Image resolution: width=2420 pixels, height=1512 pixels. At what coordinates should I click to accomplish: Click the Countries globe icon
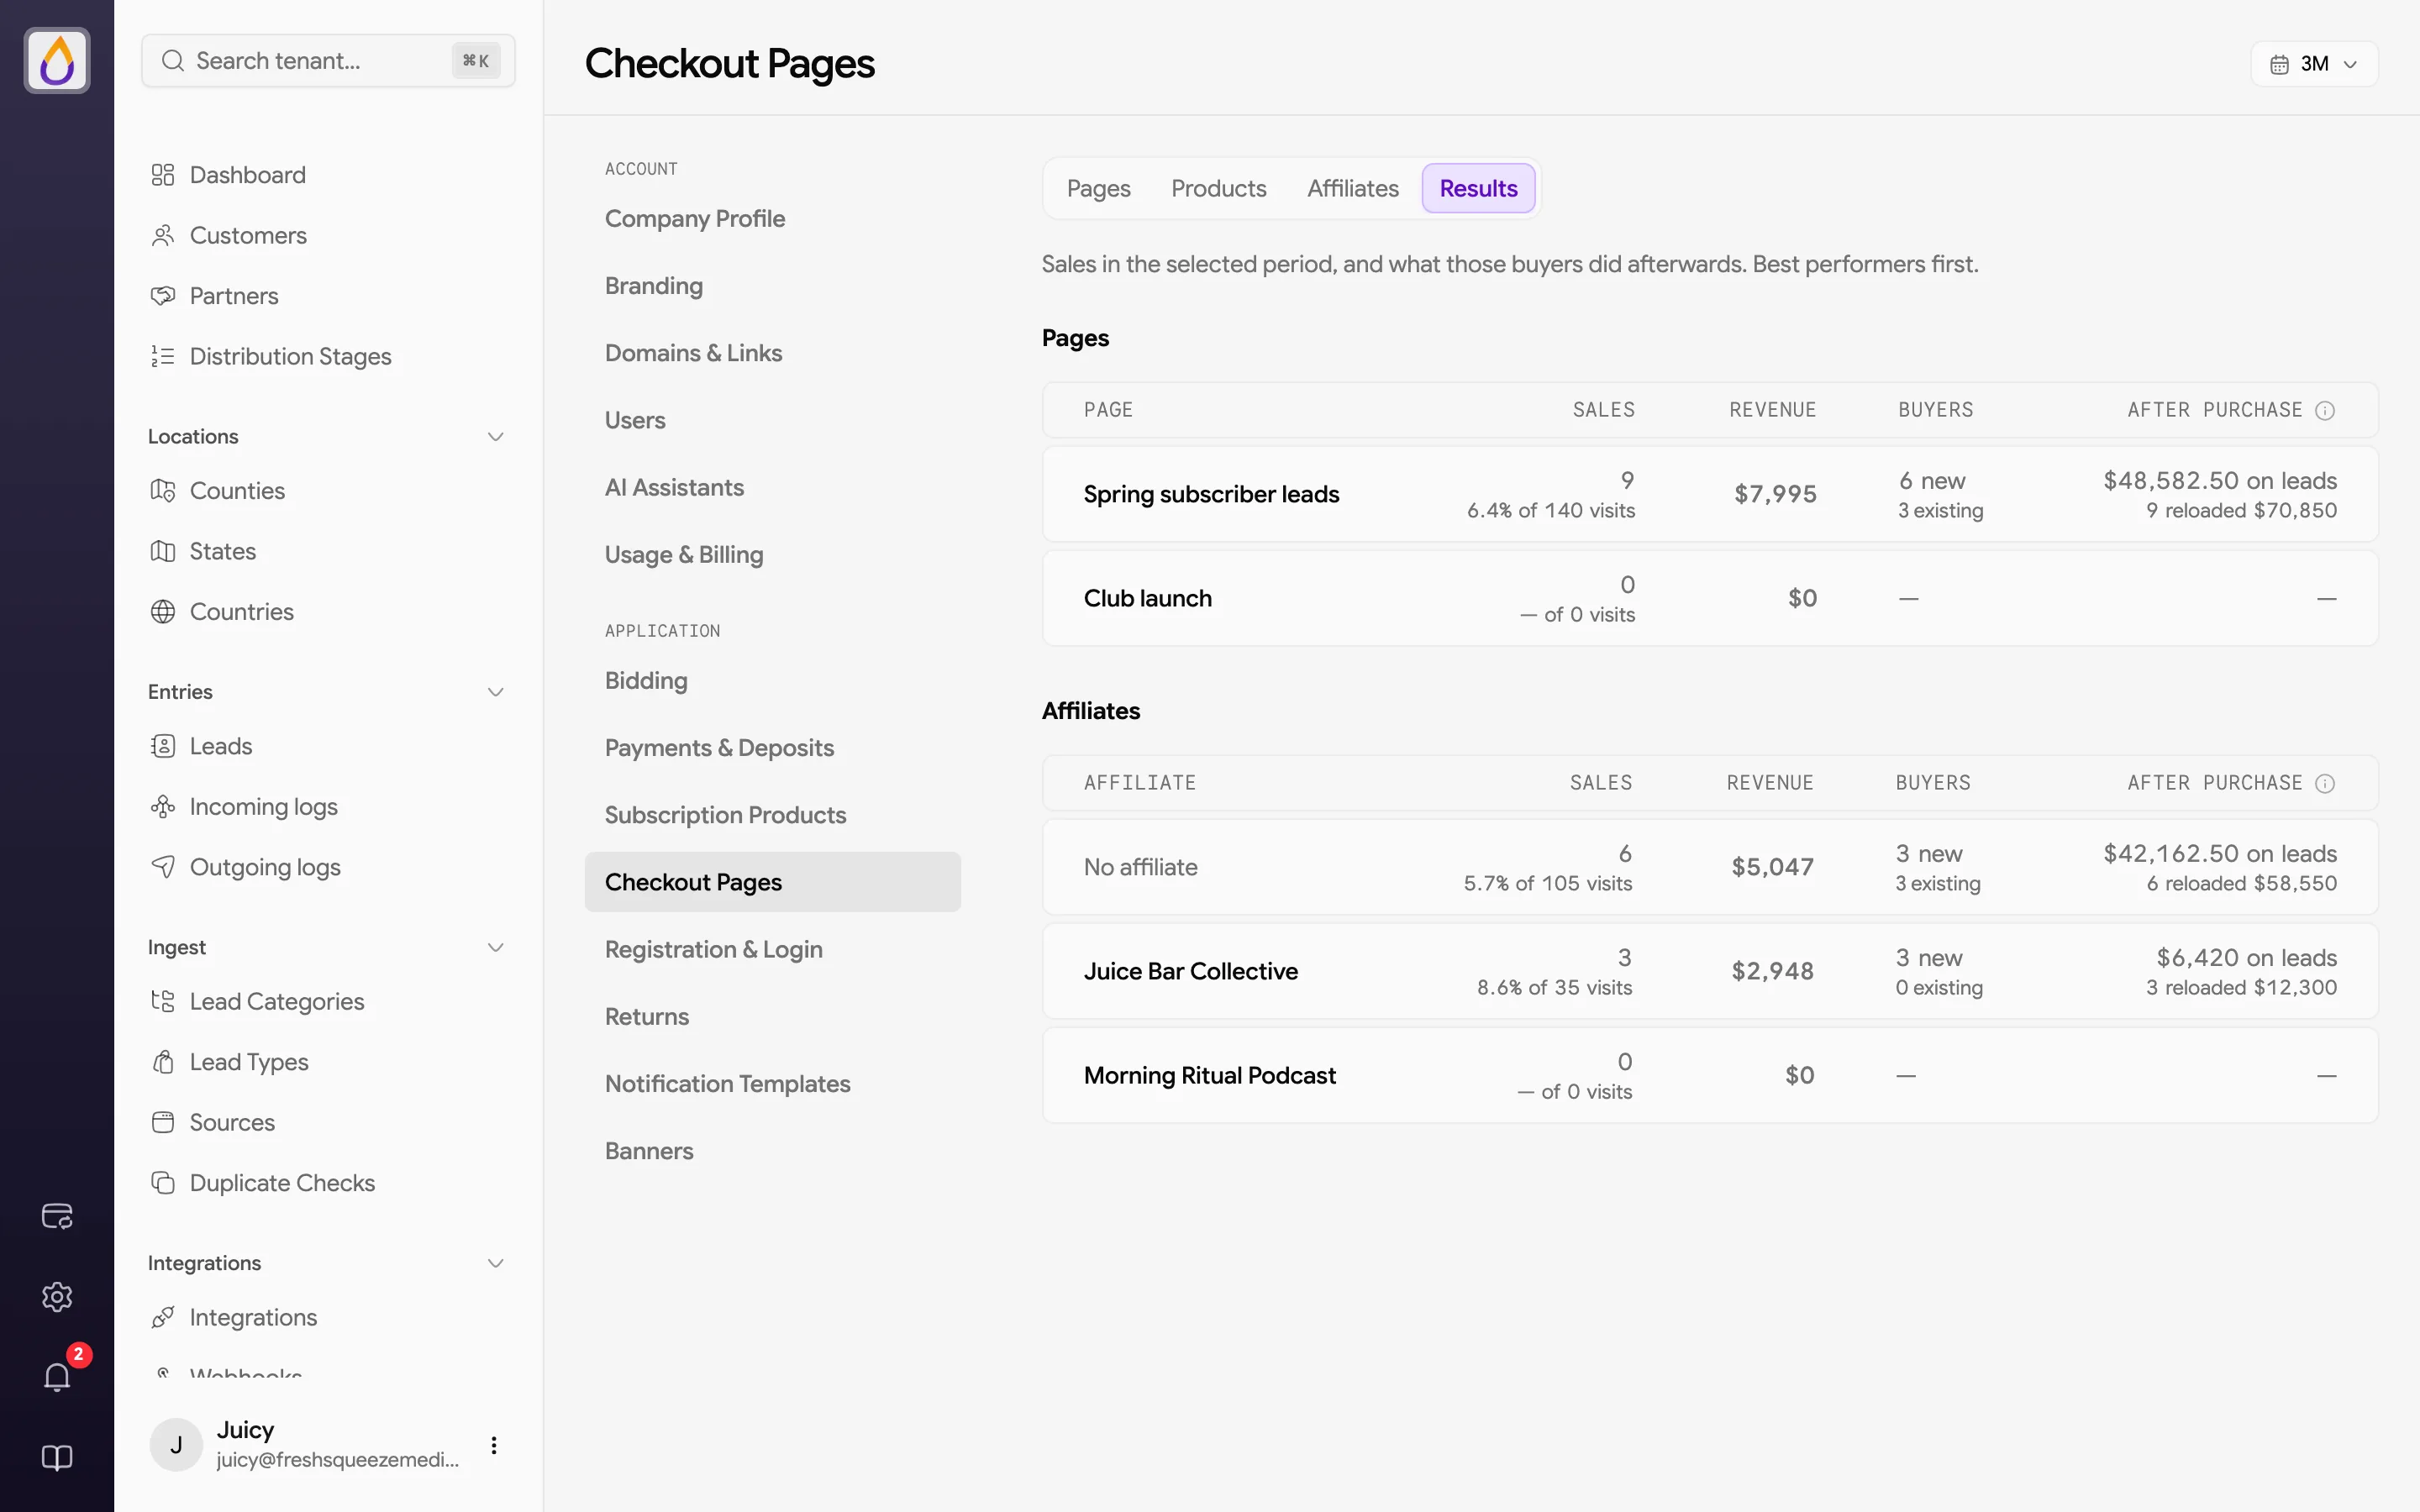(x=163, y=612)
